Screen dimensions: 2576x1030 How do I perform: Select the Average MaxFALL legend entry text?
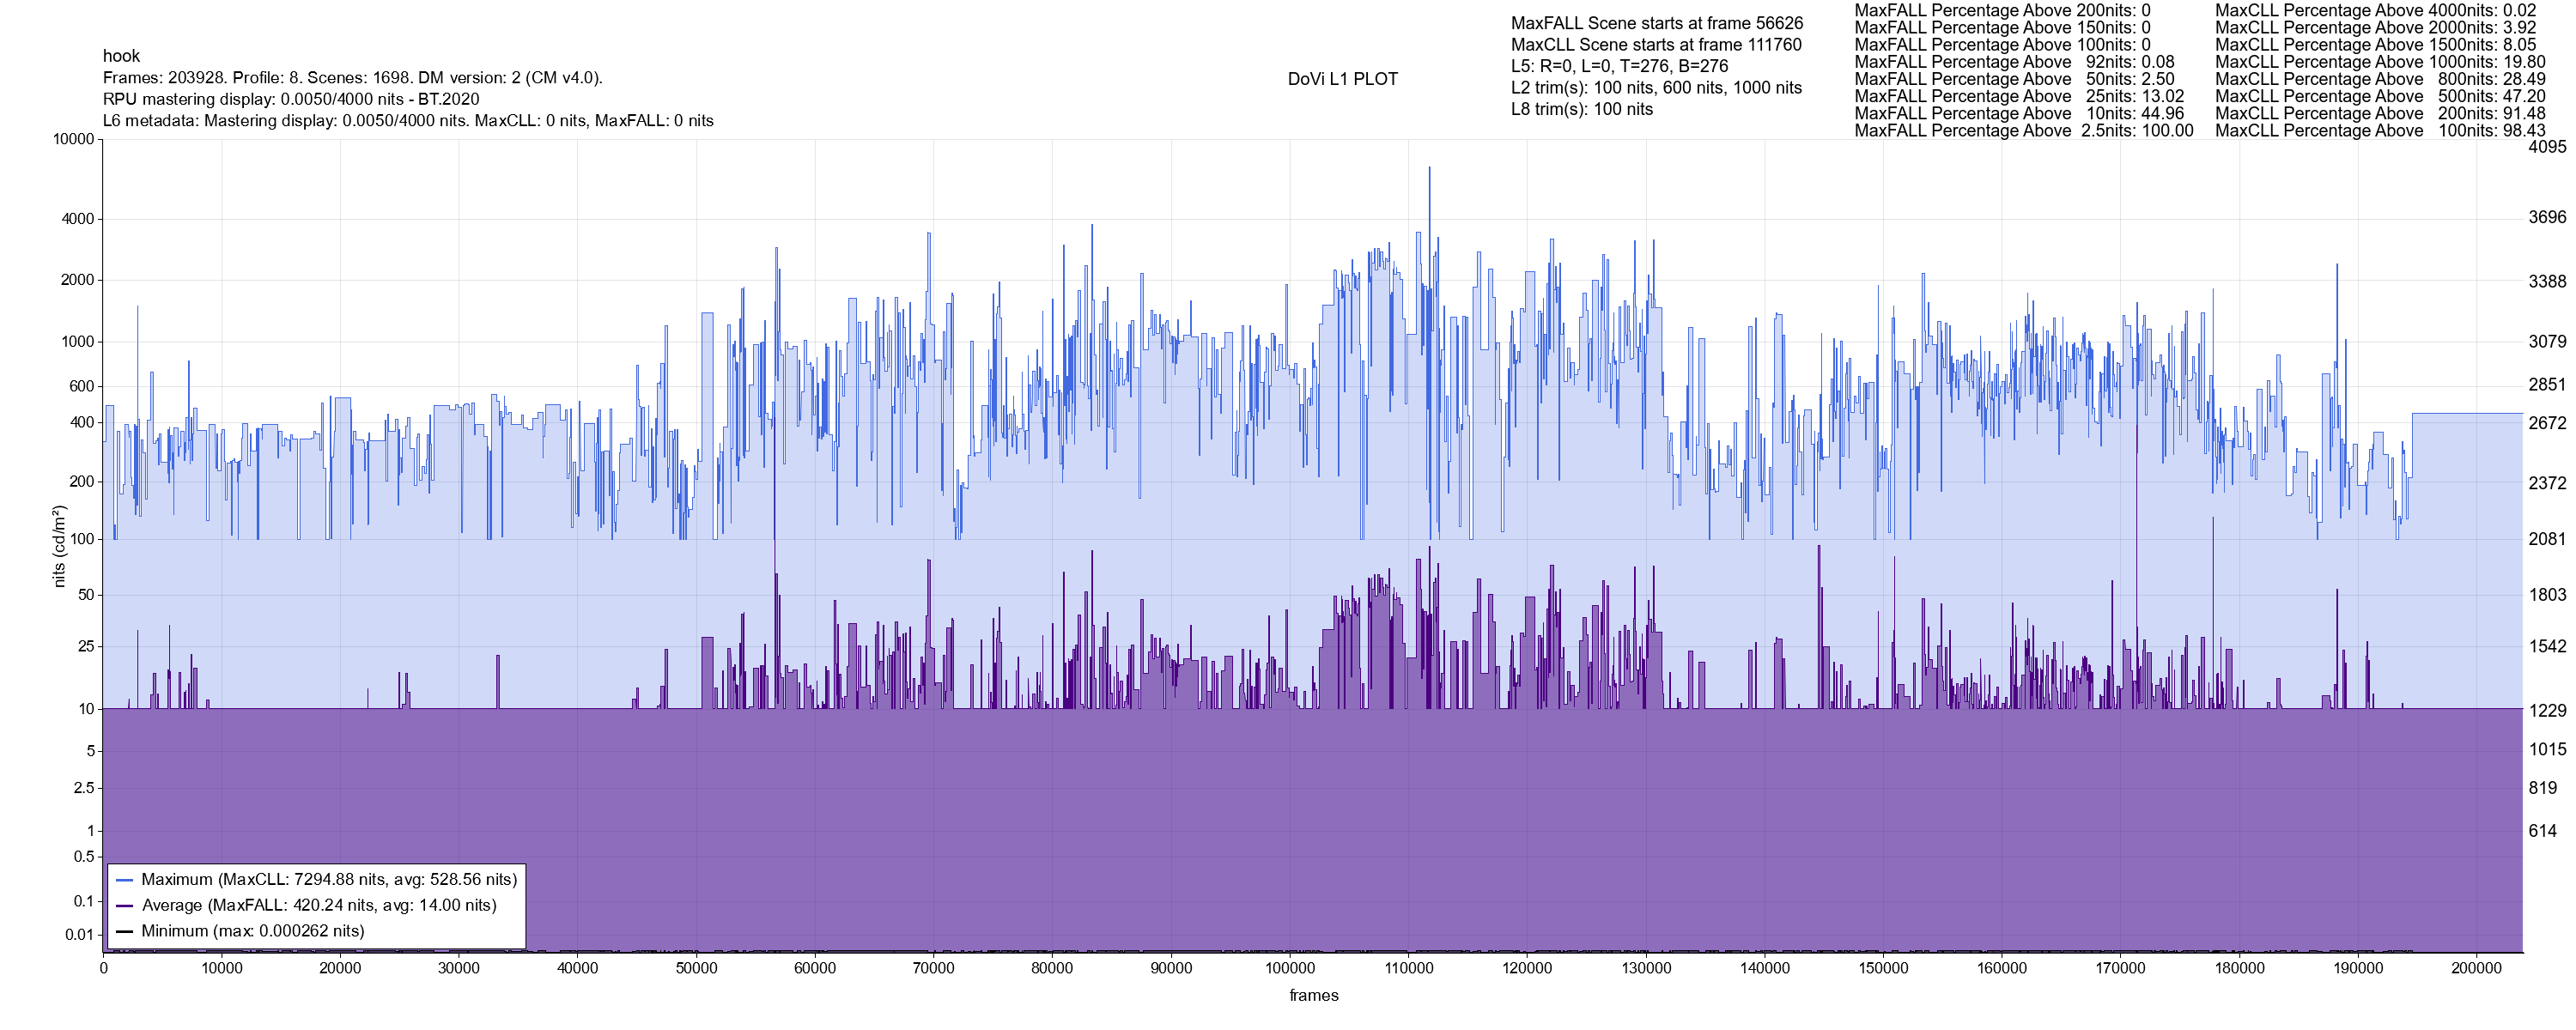click(319, 906)
